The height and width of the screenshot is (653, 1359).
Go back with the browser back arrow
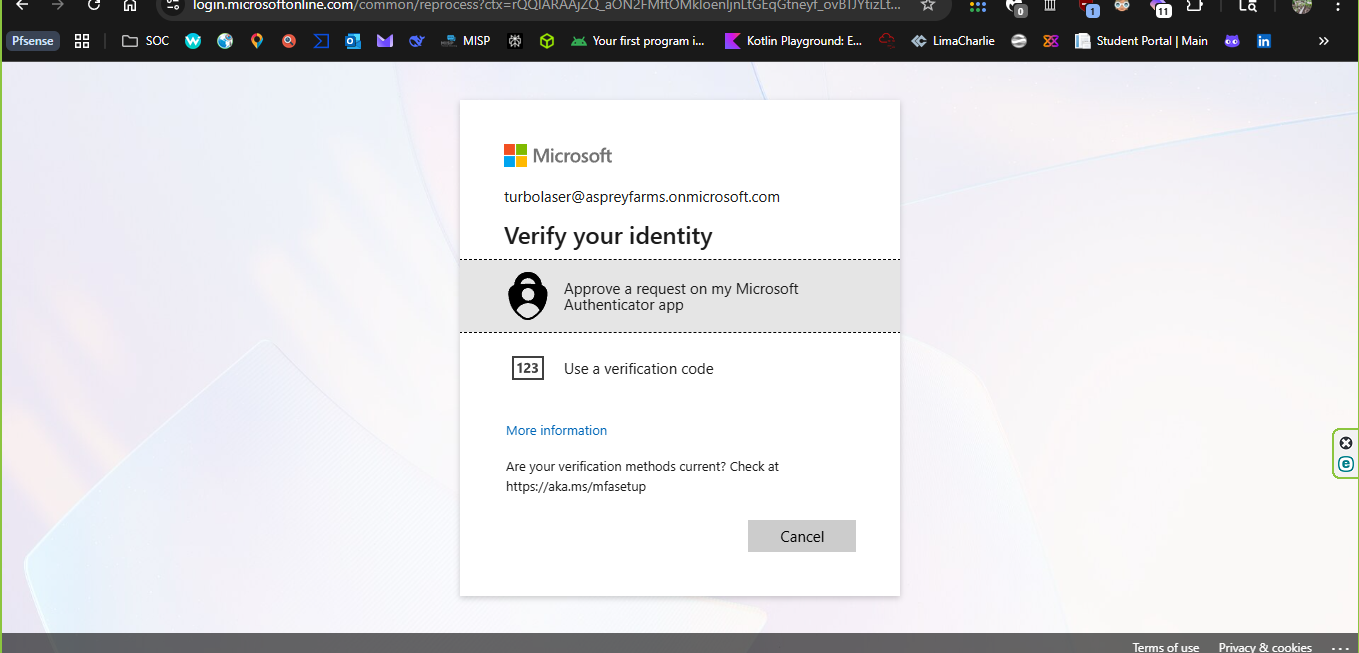(22, 5)
